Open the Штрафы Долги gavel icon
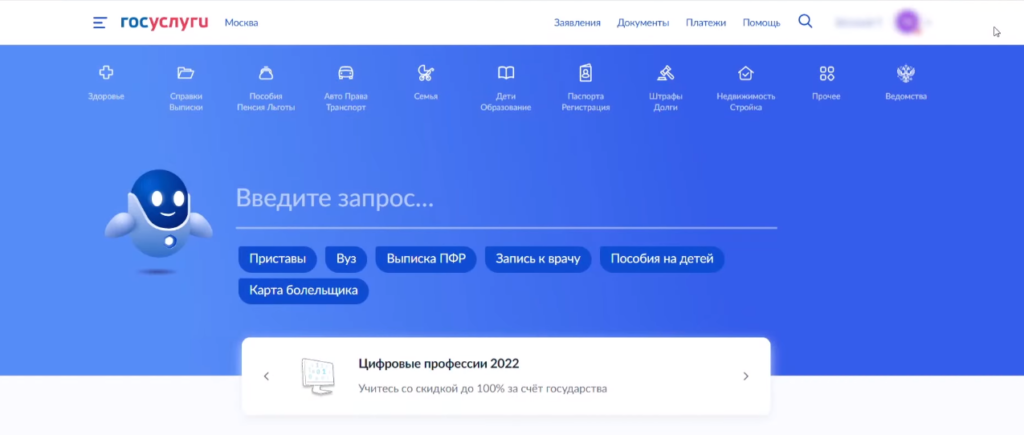 [x=665, y=73]
